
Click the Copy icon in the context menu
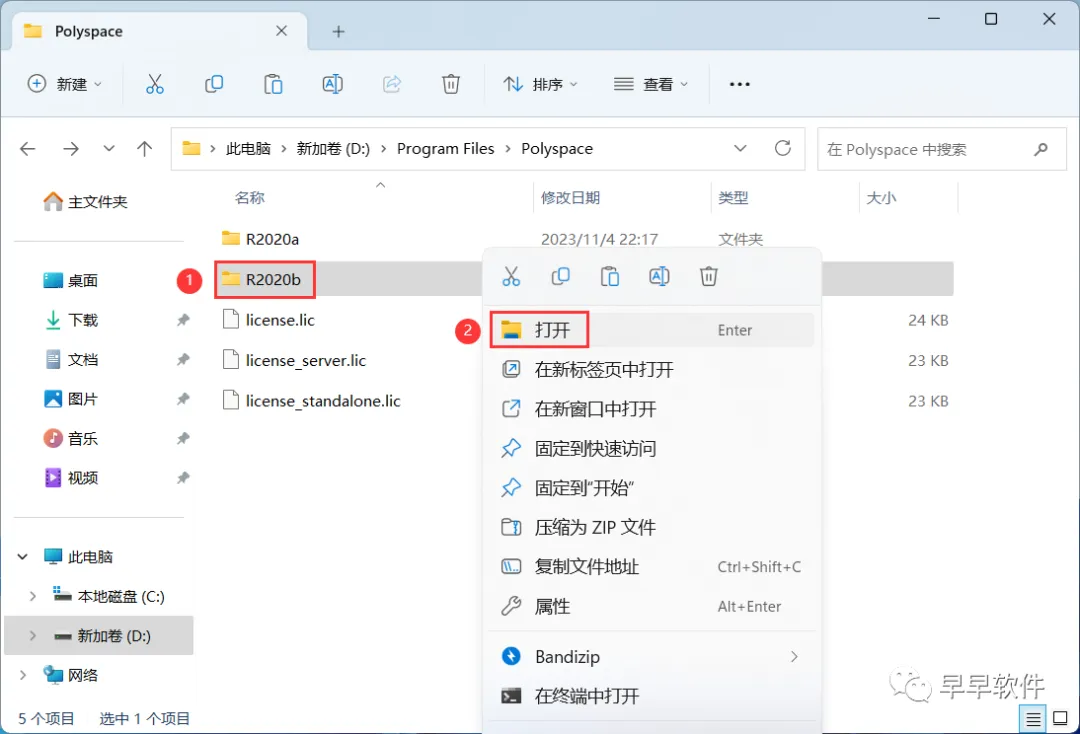561,277
